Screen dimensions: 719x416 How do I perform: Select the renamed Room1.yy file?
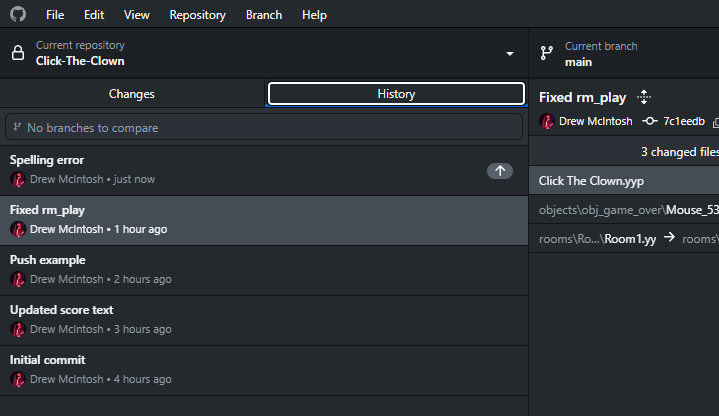(624, 239)
